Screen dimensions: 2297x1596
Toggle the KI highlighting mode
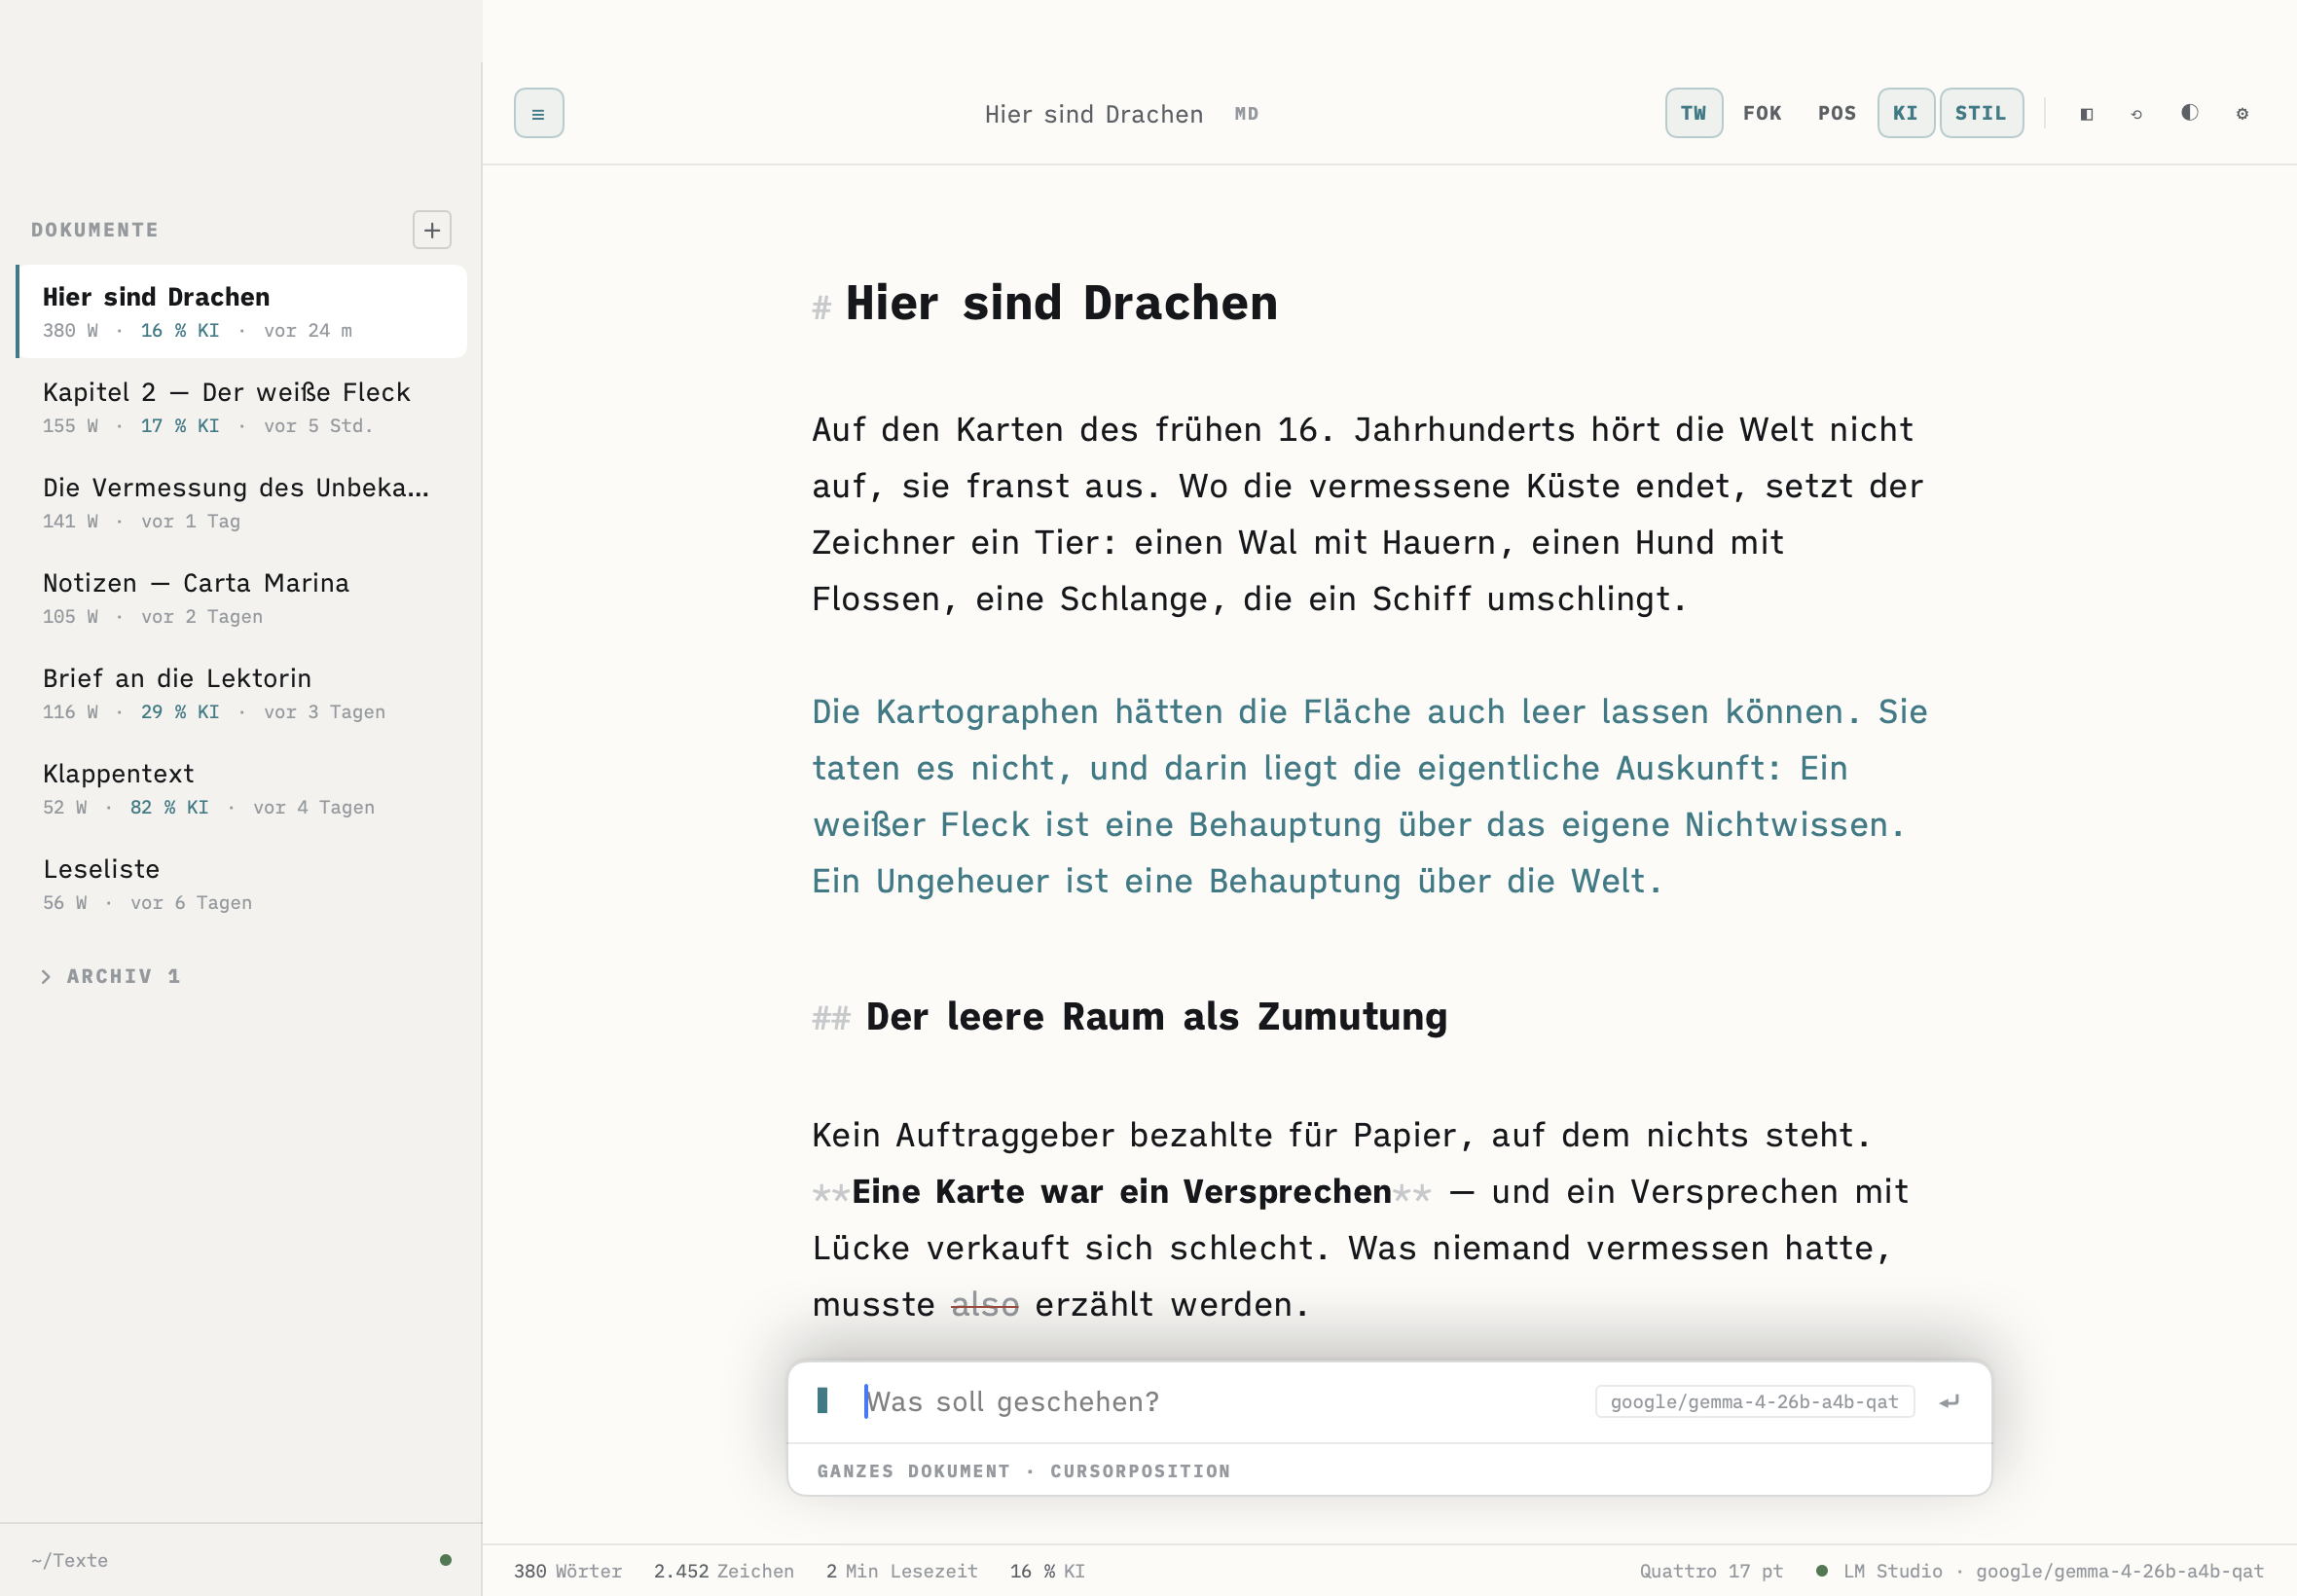click(1905, 113)
